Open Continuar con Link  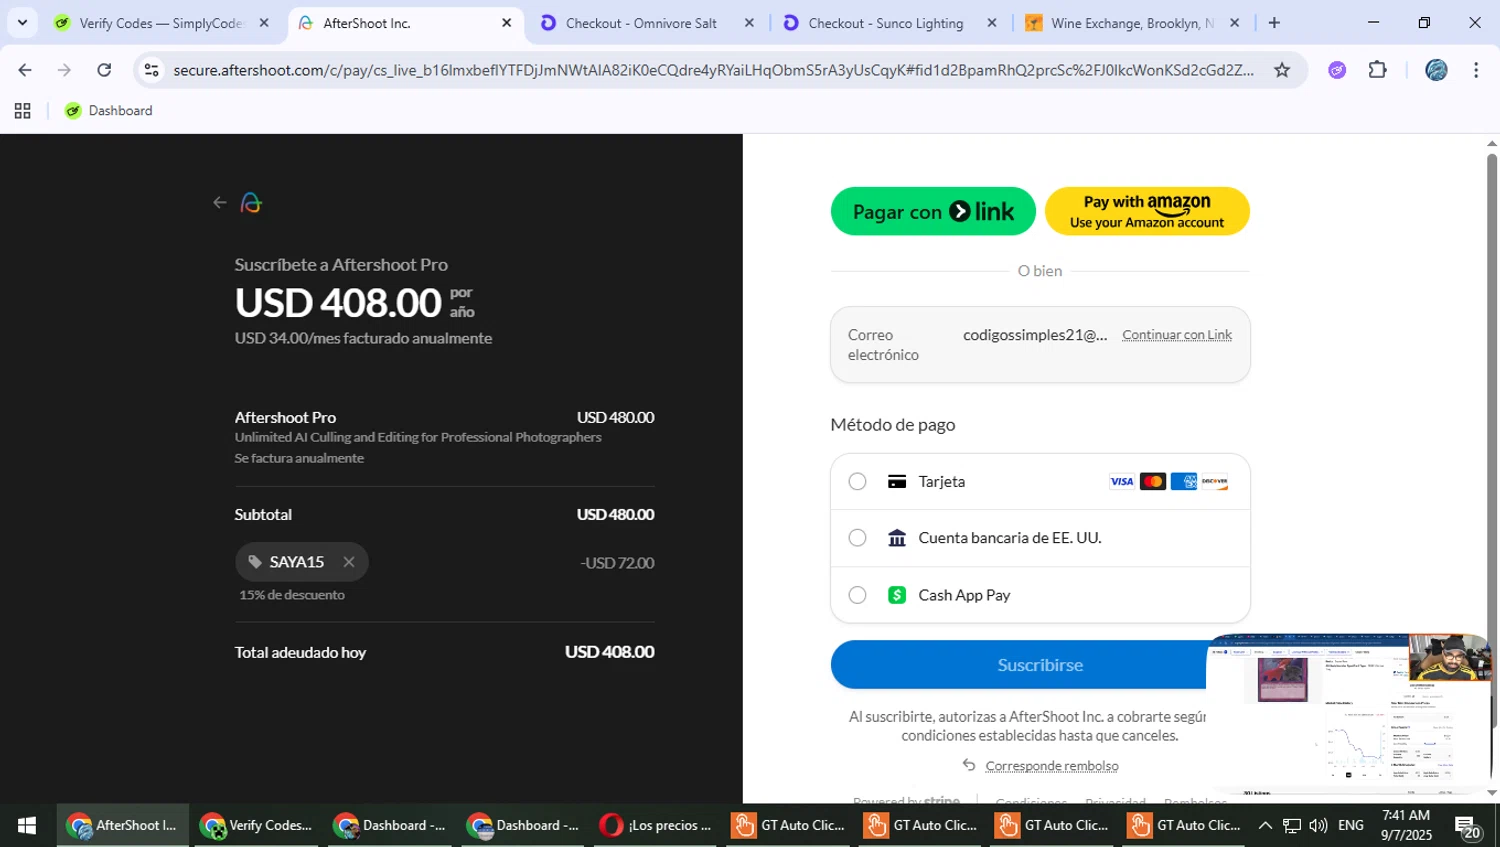pos(1177,335)
